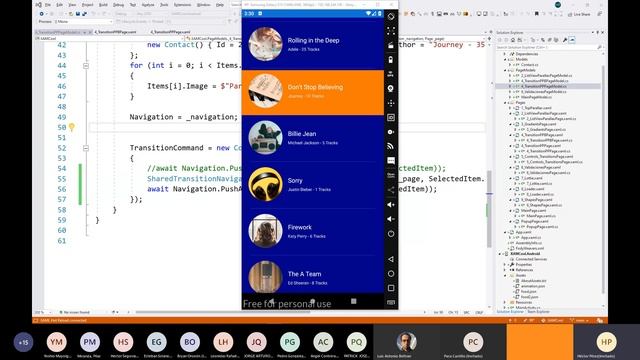The width and height of the screenshot is (640, 360).
Task: Select animation.json in the Assets folder
Action: tap(533, 286)
